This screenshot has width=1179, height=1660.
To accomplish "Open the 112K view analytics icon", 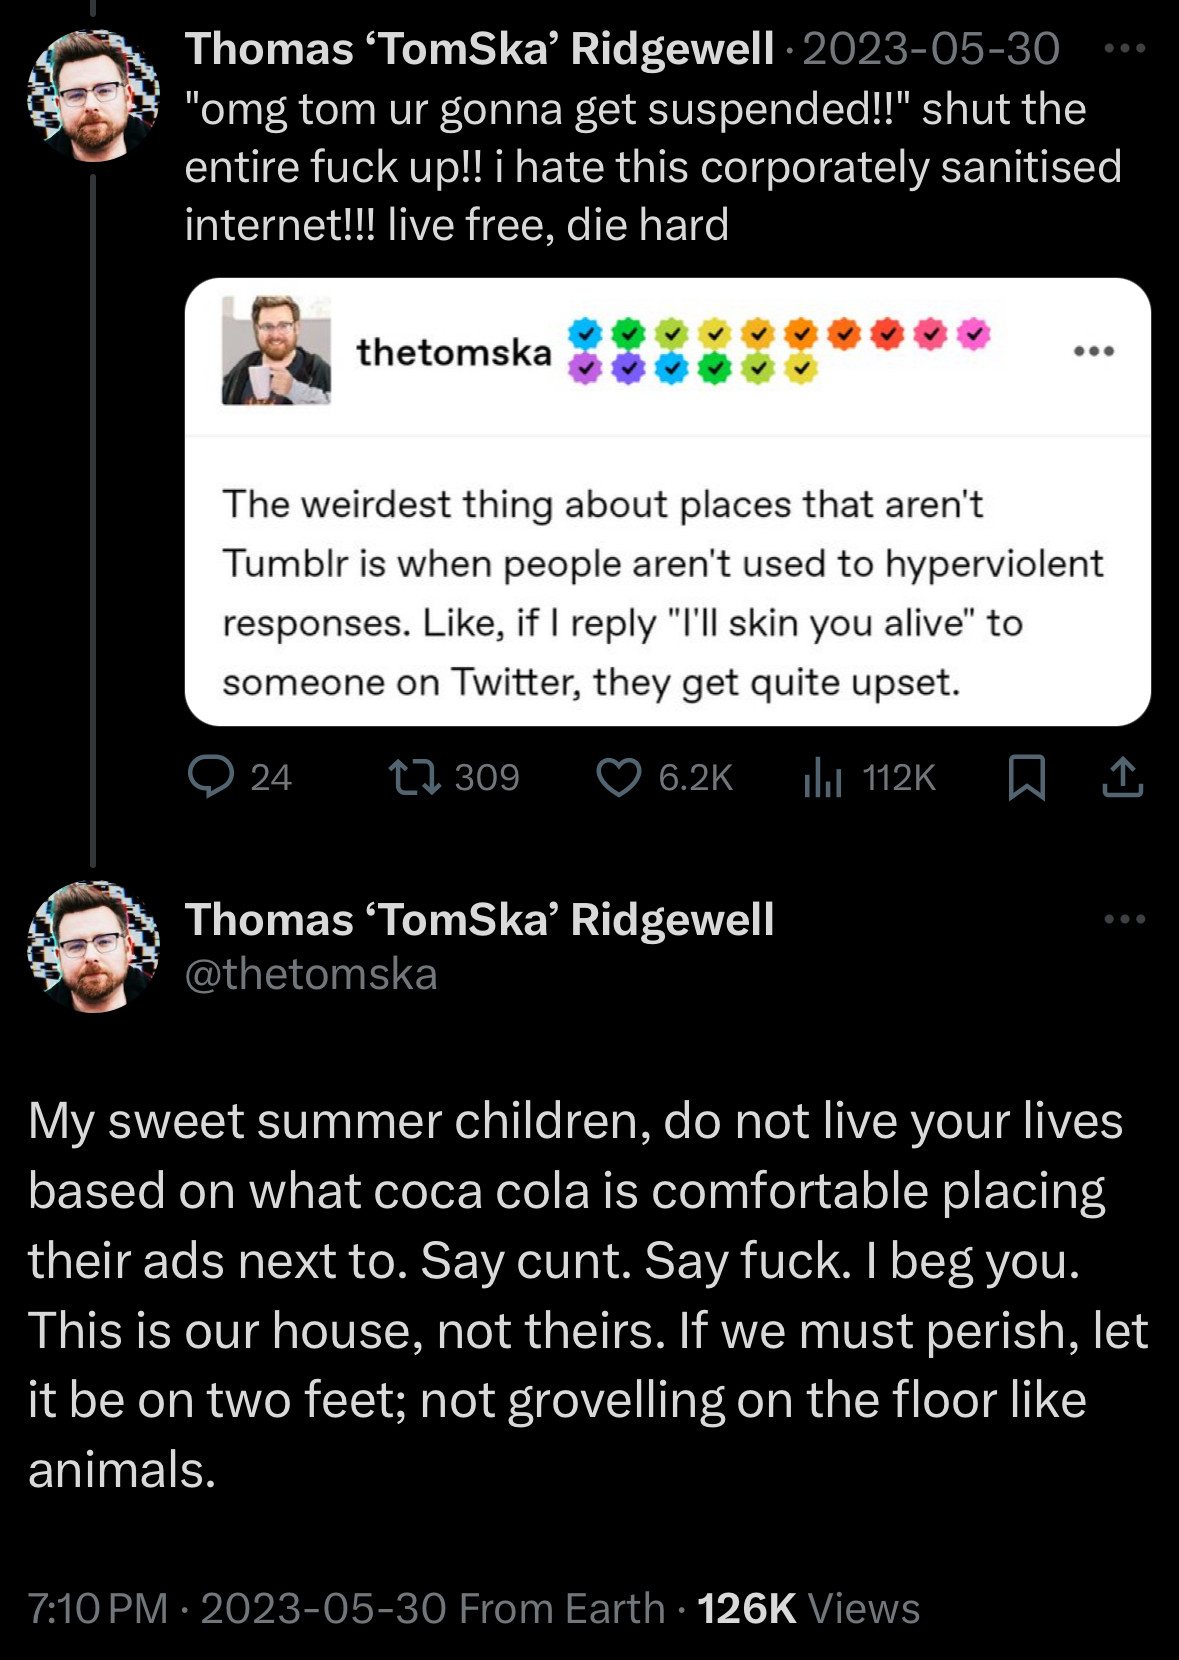I will pos(823,777).
